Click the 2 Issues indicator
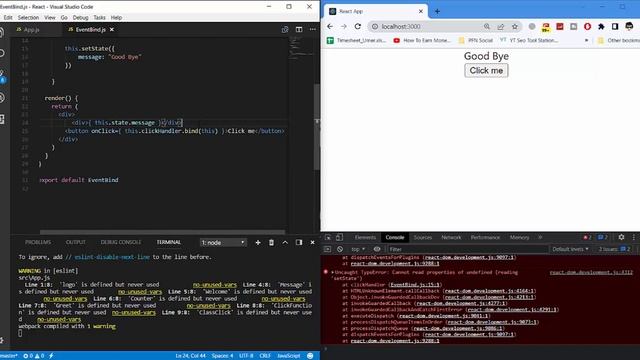The width and height of the screenshot is (640, 360). click(x=614, y=249)
